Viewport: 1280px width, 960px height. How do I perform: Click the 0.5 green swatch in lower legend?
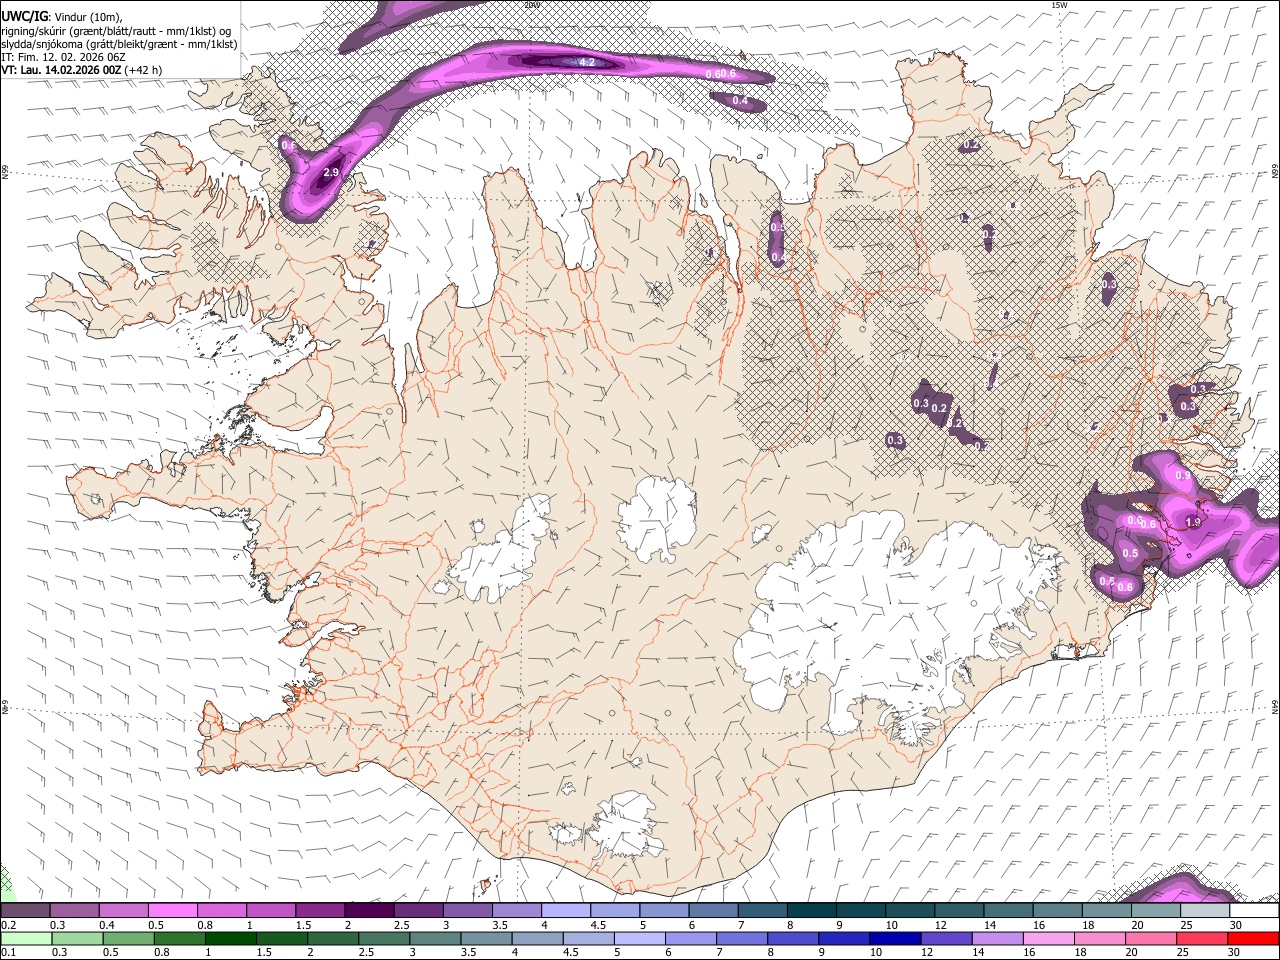click(x=128, y=939)
